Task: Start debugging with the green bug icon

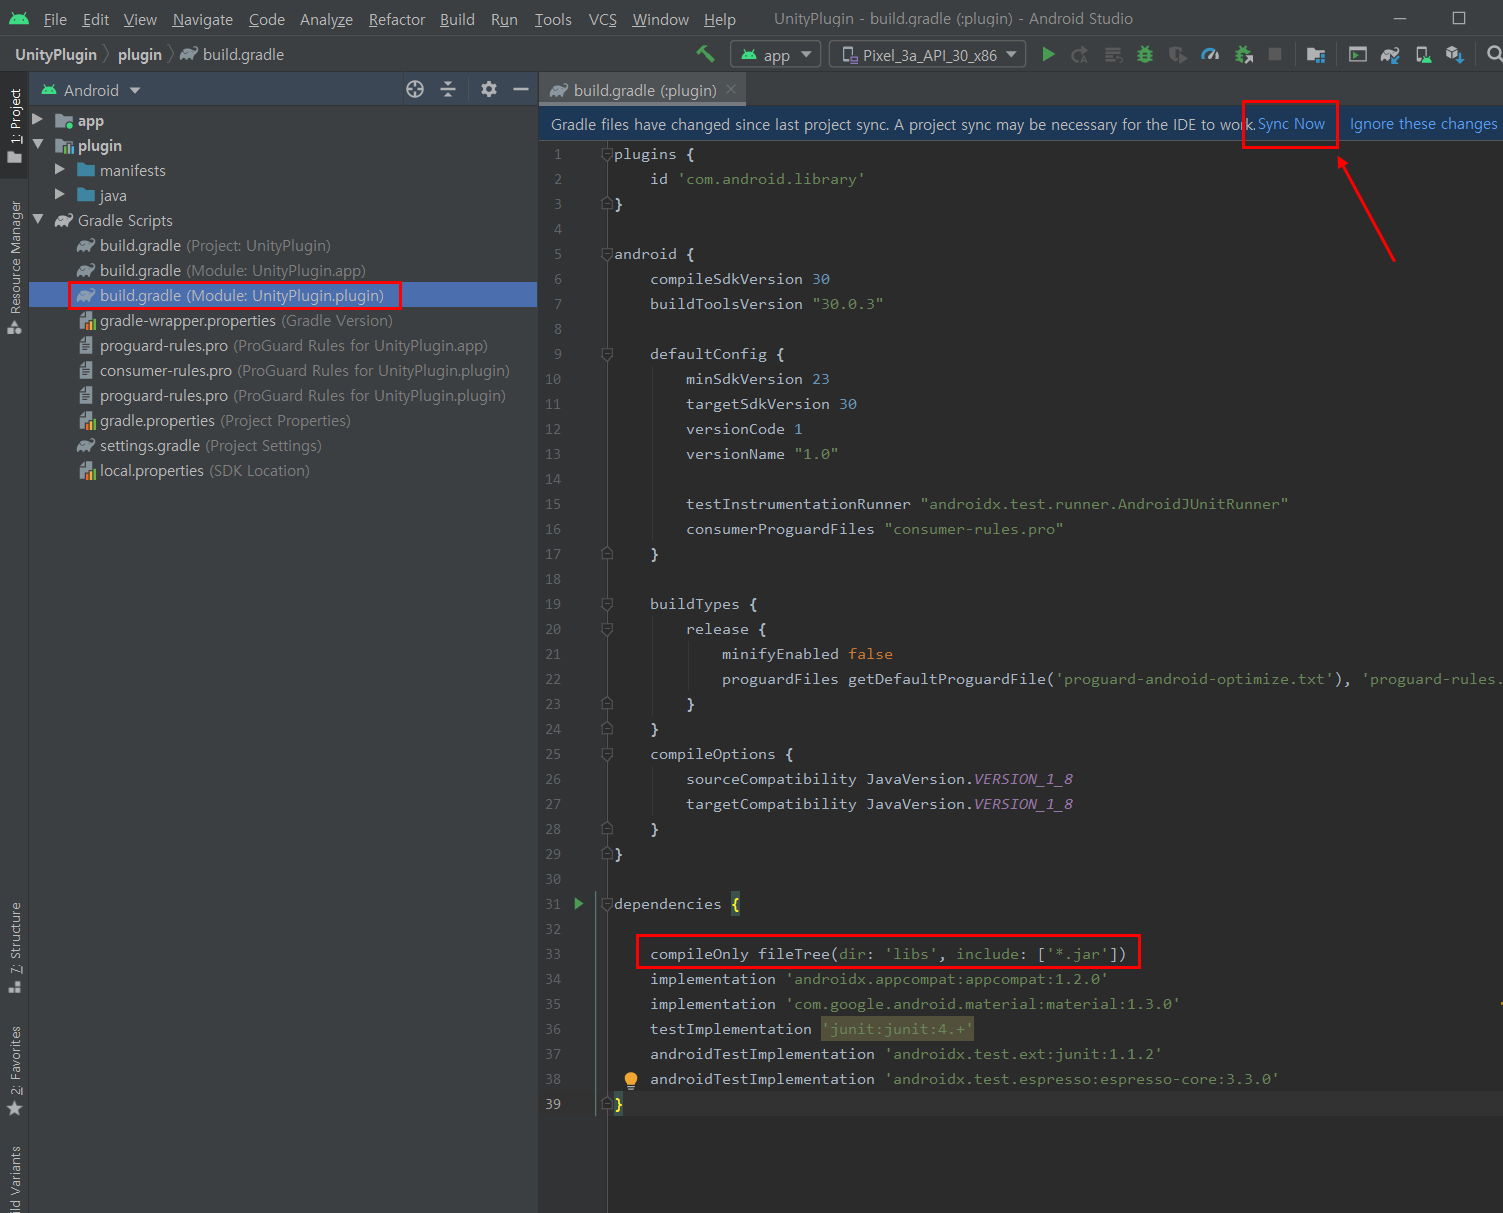Action: click(x=1145, y=55)
